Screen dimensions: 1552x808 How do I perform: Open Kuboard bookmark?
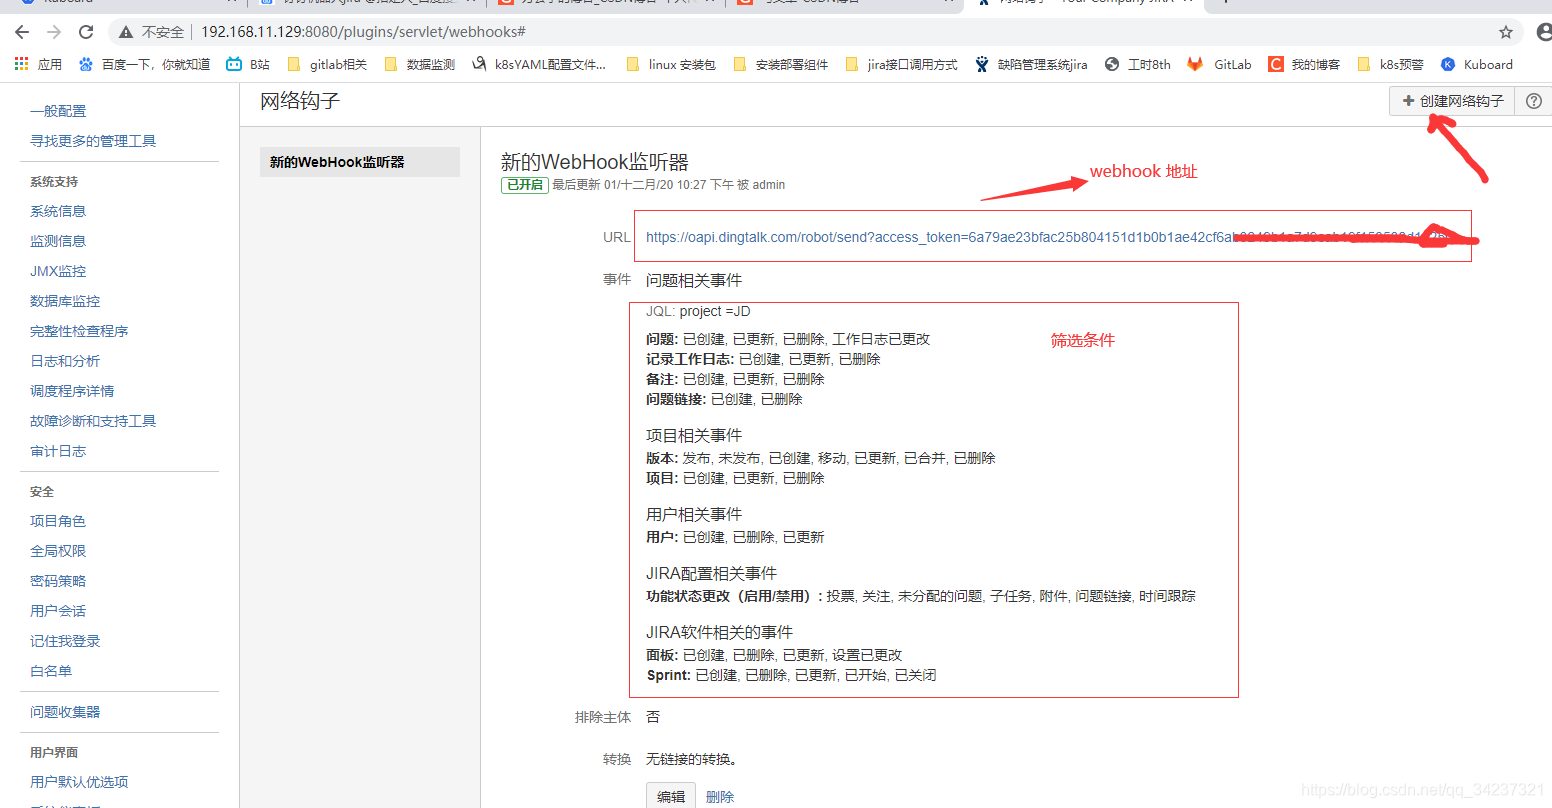point(1477,64)
